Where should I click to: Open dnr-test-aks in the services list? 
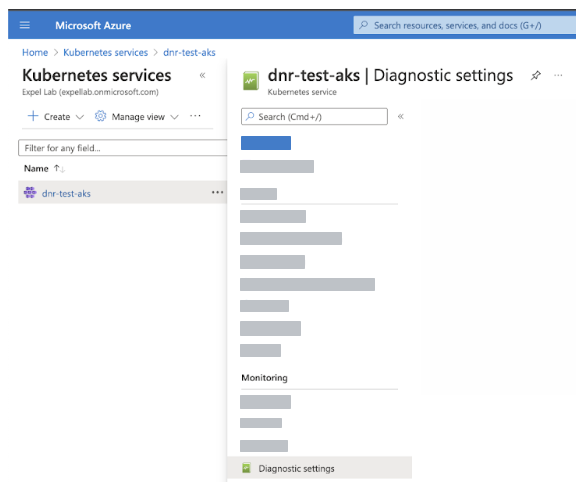pos(66,193)
